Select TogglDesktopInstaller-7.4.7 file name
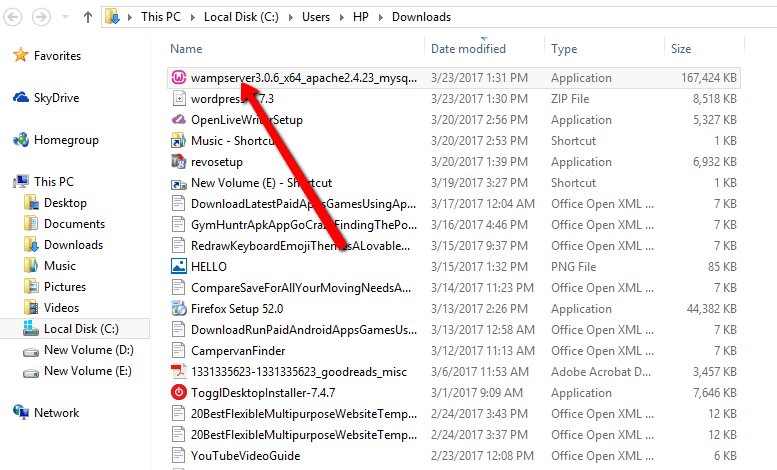The height and width of the screenshot is (470, 777). coord(263,393)
